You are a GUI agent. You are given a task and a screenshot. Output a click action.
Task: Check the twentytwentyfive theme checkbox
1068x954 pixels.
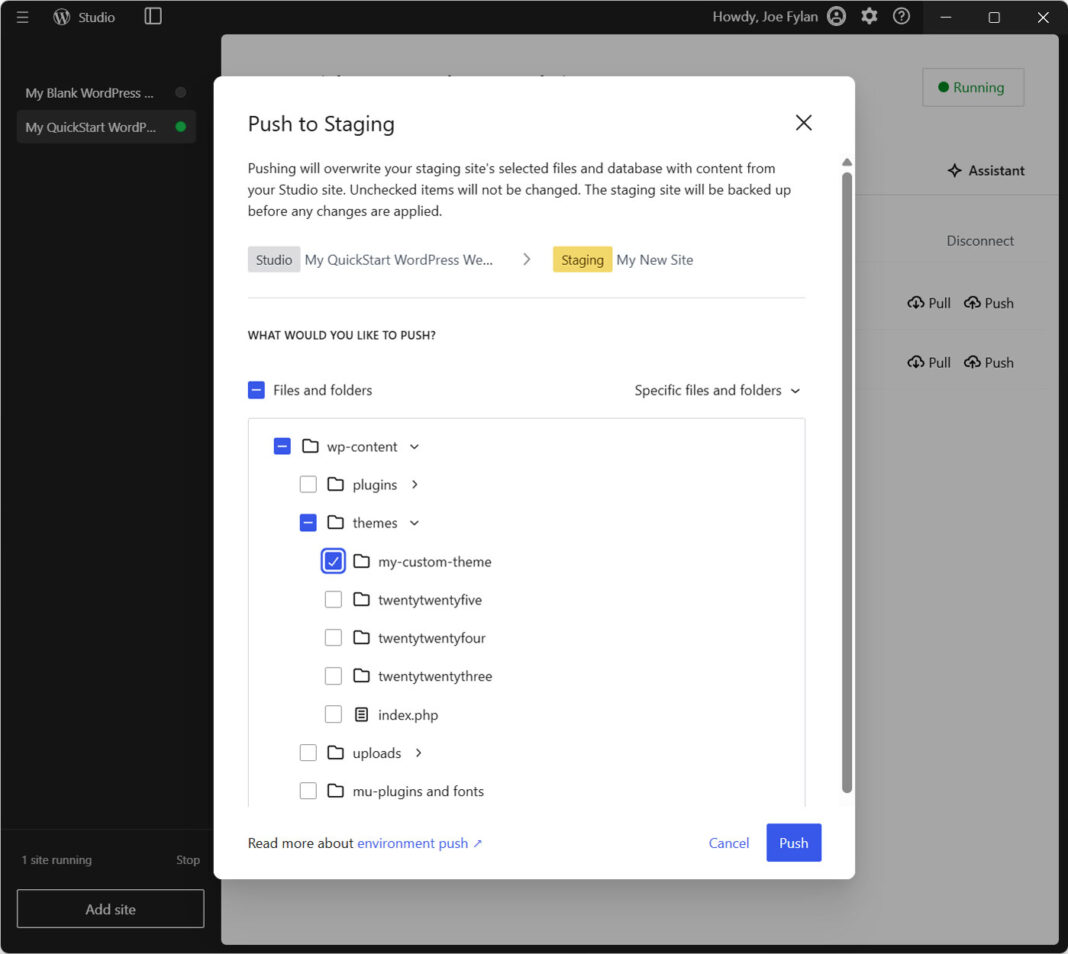[x=333, y=599]
